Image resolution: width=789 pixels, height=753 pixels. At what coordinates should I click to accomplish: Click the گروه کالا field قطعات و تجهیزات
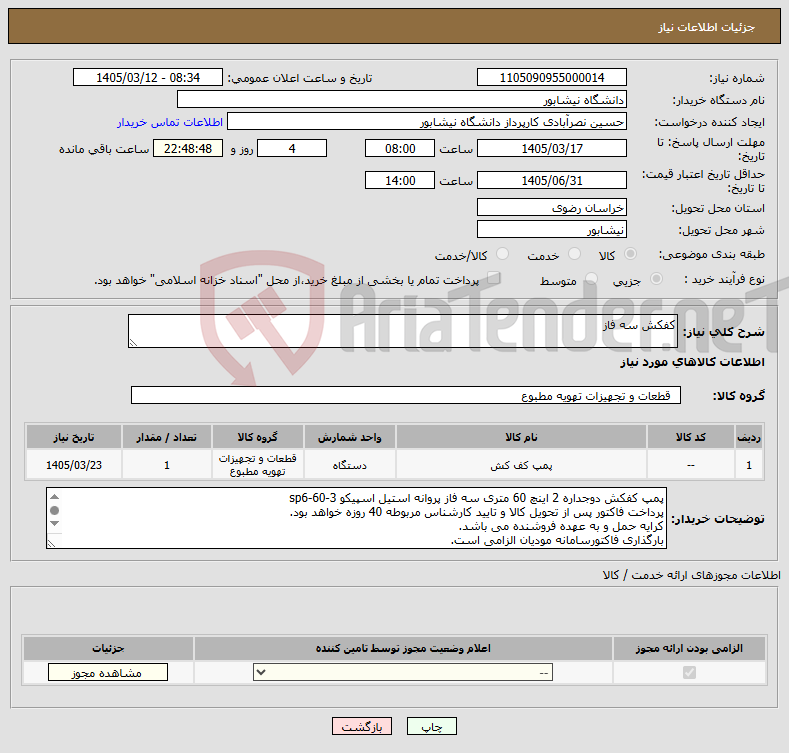(x=406, y=396)
